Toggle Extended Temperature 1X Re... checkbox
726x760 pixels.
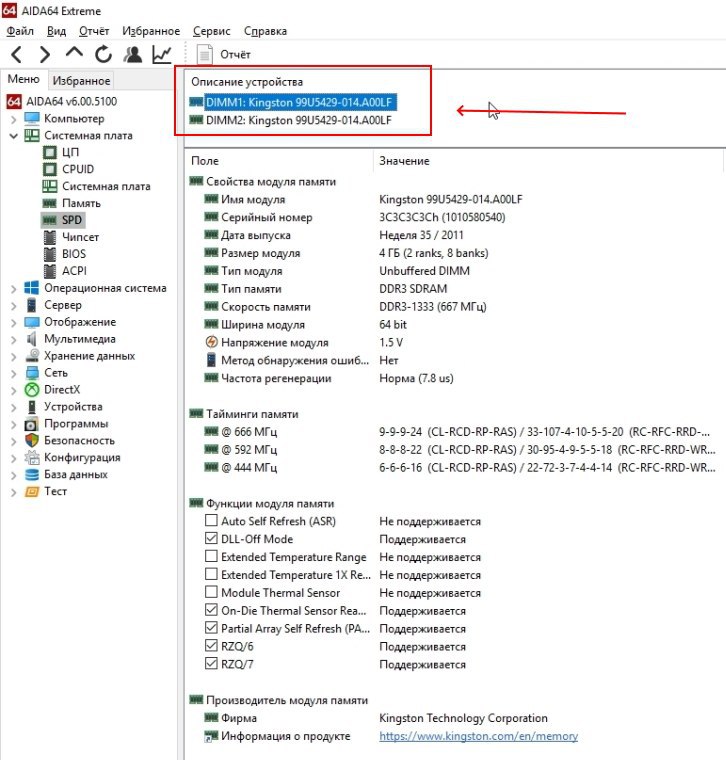[211, 574]
